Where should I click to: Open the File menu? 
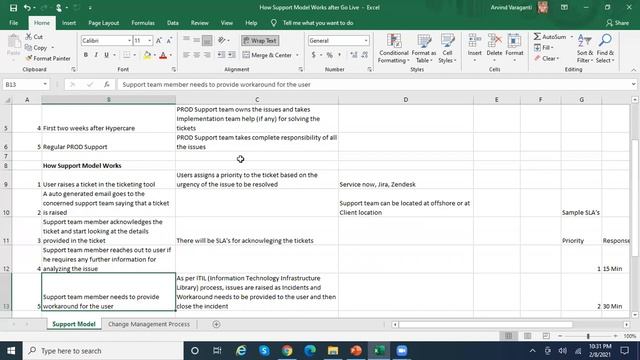[13, 23]
